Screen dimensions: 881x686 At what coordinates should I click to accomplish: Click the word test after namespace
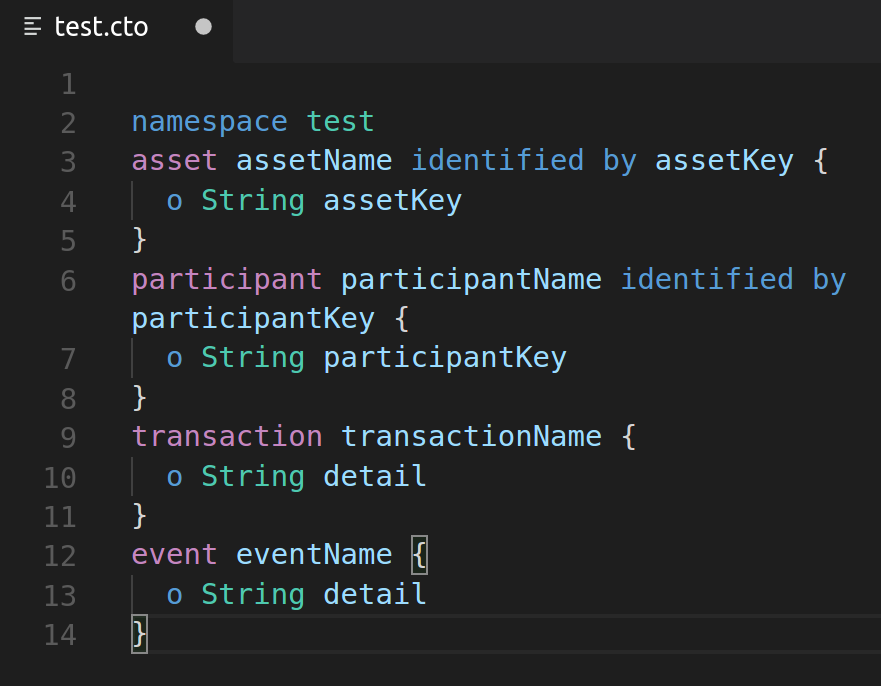(340, 121)
